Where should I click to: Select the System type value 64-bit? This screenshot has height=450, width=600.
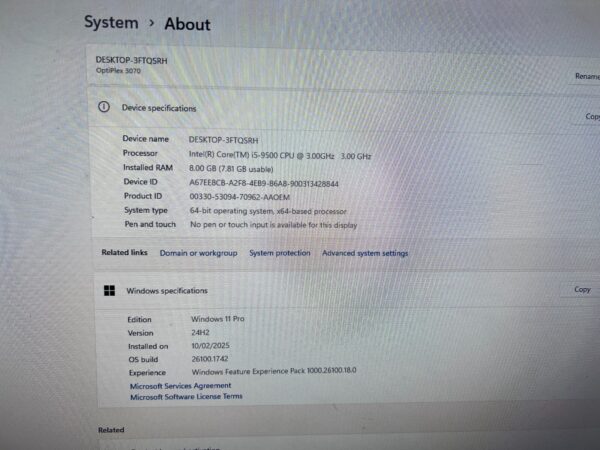click(268, 211)
